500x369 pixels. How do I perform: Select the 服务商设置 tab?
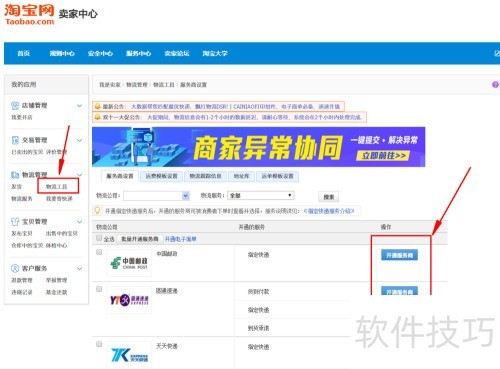[120, 176]
